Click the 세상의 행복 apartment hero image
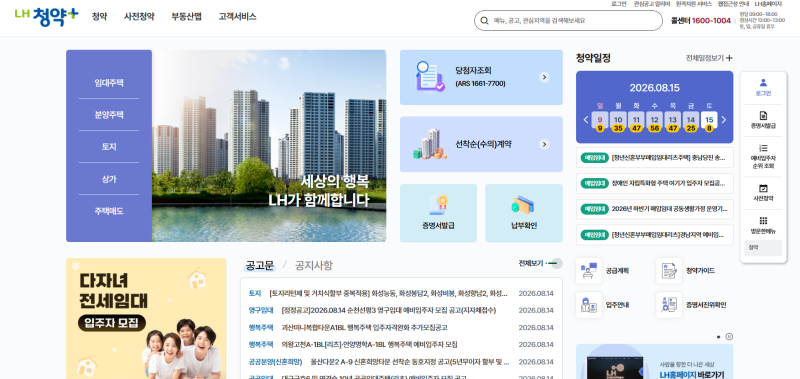 pos(269,146)
